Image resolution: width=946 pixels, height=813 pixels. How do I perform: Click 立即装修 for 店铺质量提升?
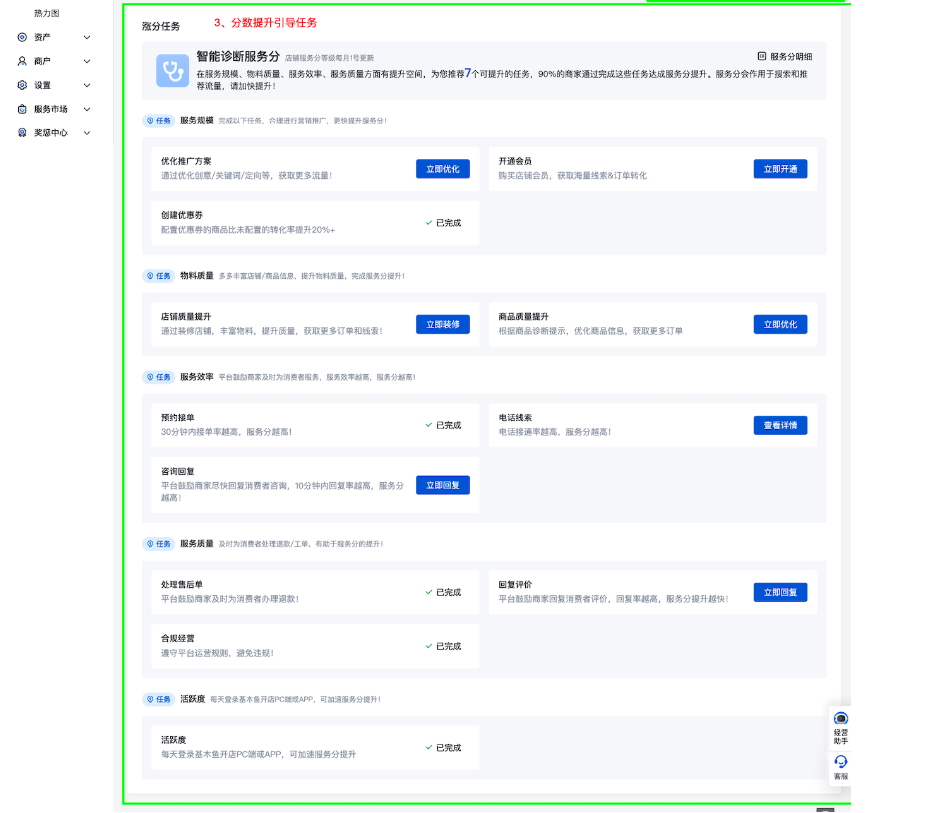coord(442,324)
